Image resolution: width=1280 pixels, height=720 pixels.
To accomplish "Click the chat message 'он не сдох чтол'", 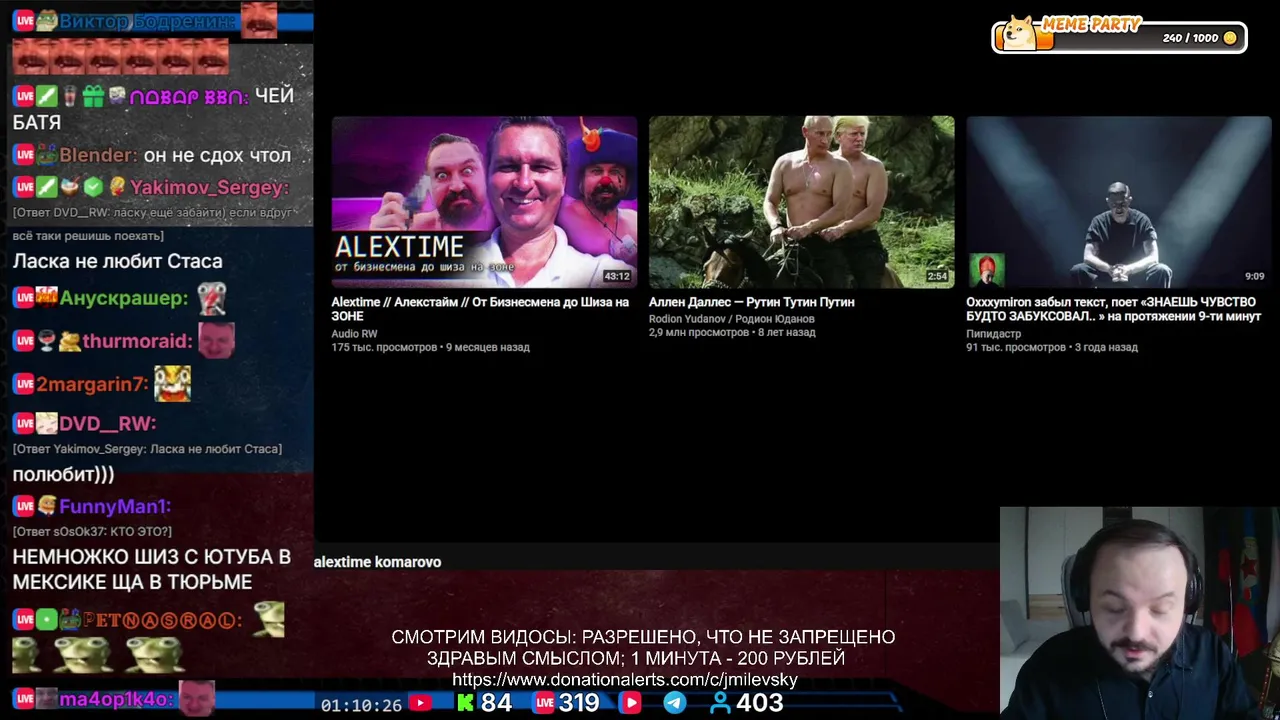I will [217, 155].
